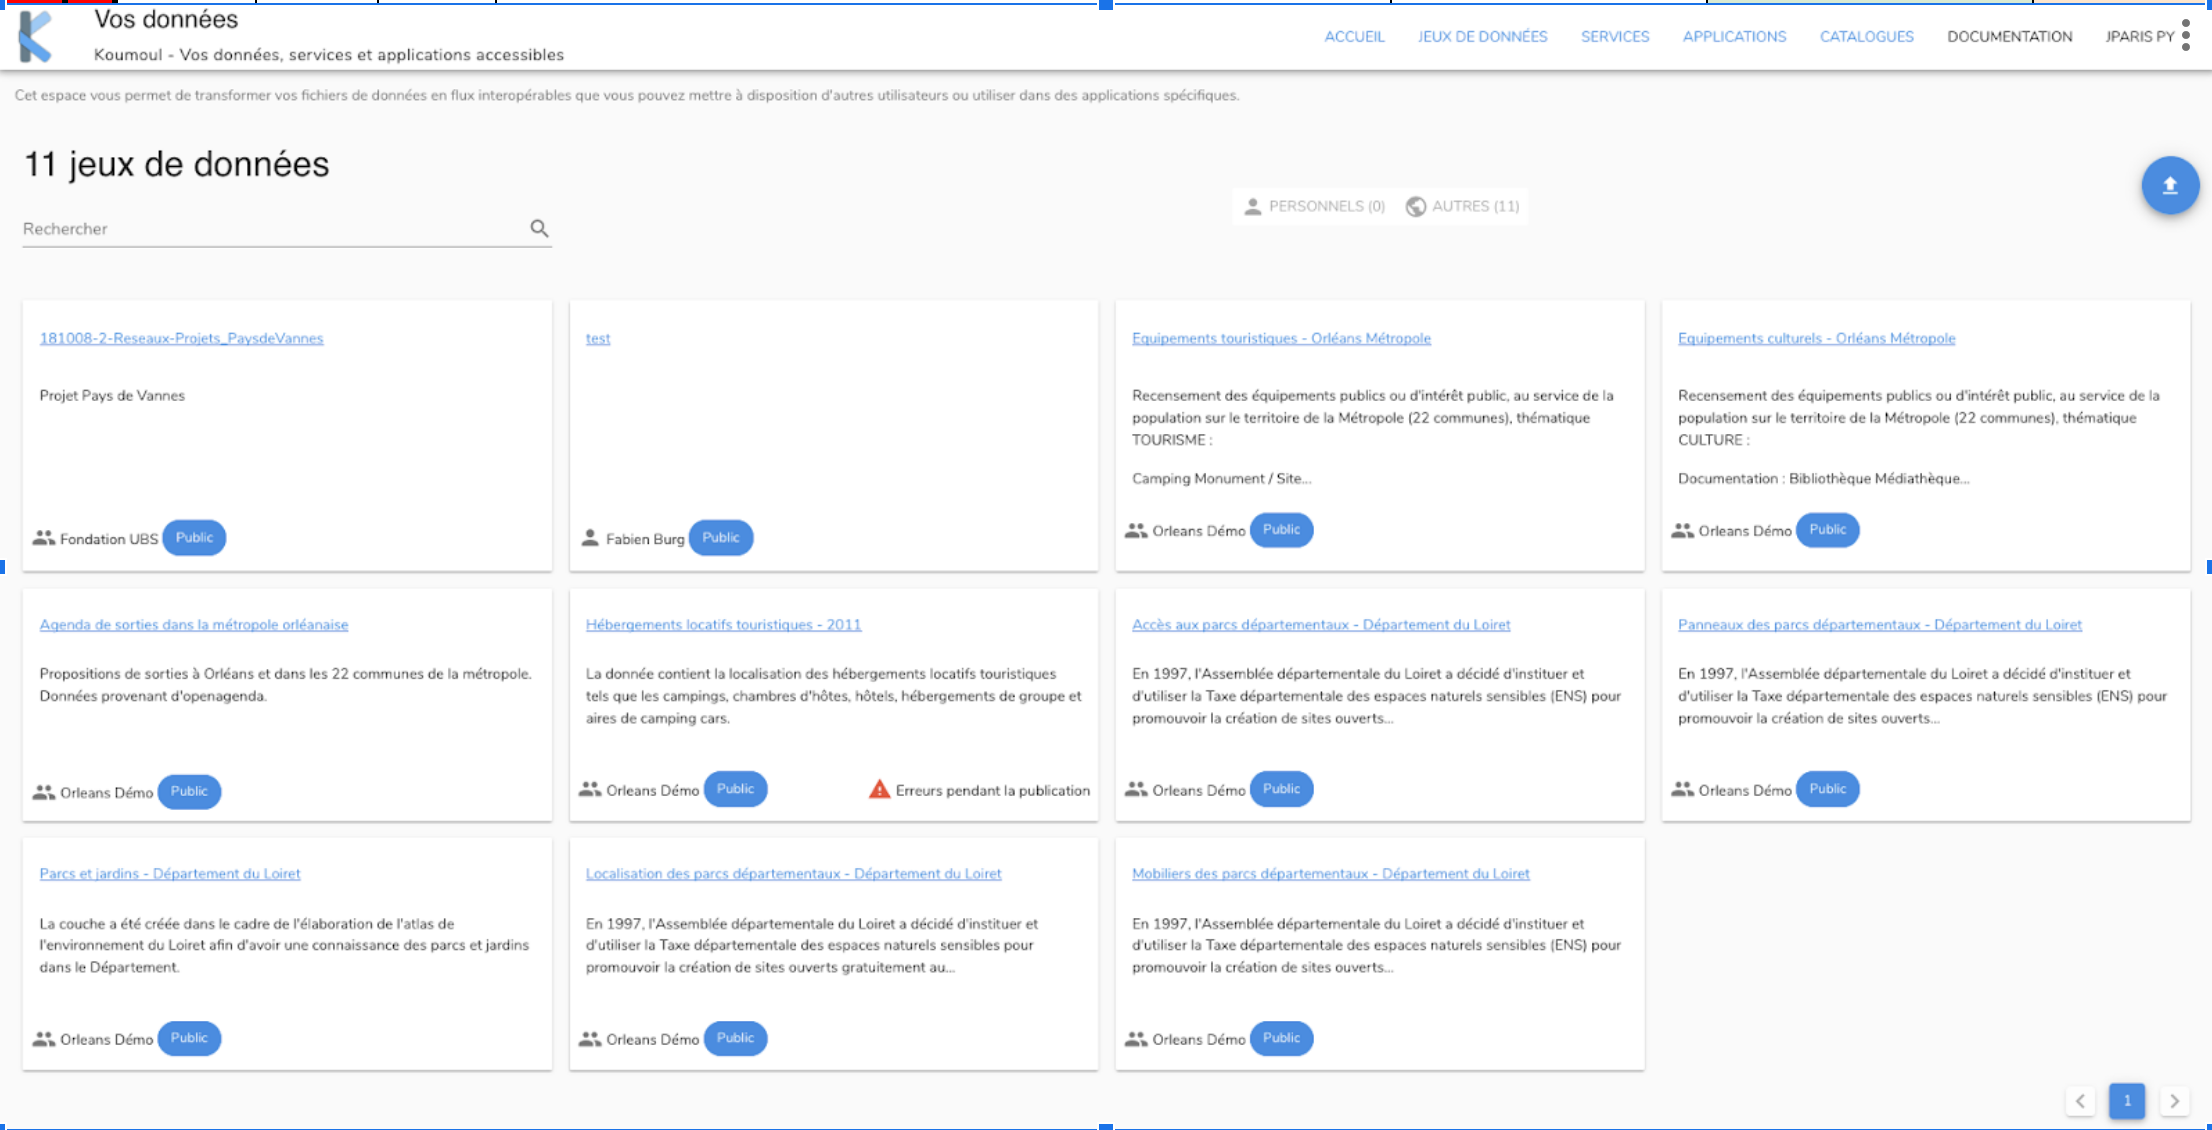
Task: Select page 1 pagination button
Action: pyautogui.click(x=2127, y=1101)
